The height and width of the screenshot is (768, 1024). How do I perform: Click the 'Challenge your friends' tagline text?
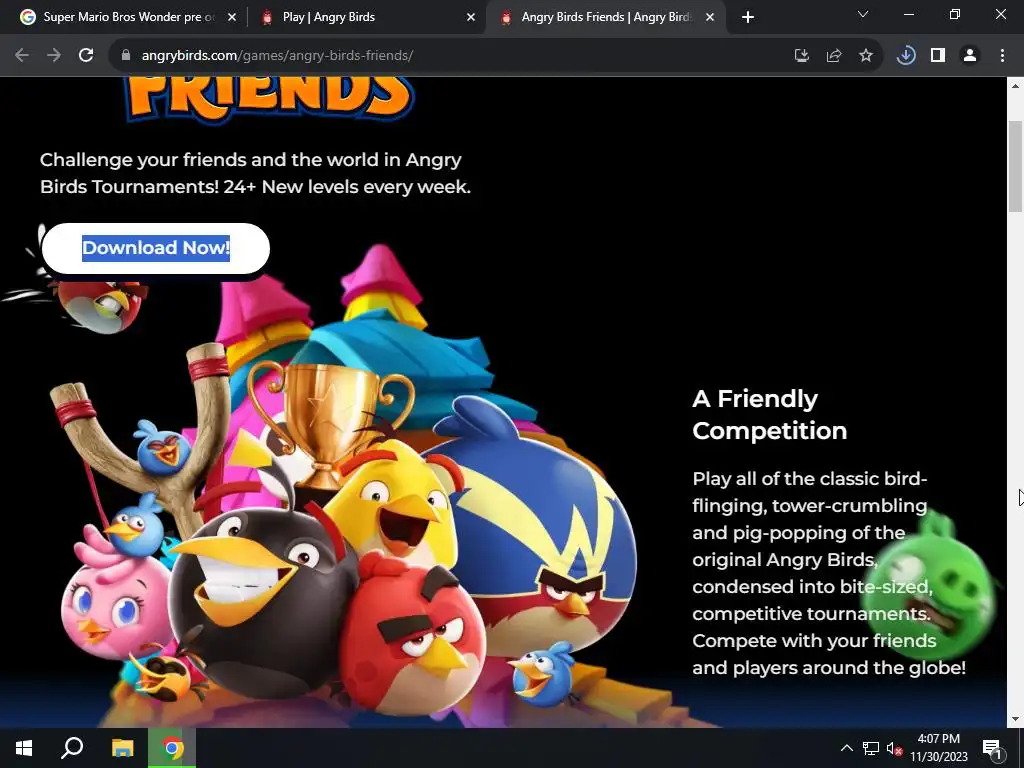[x=255, y=173]
